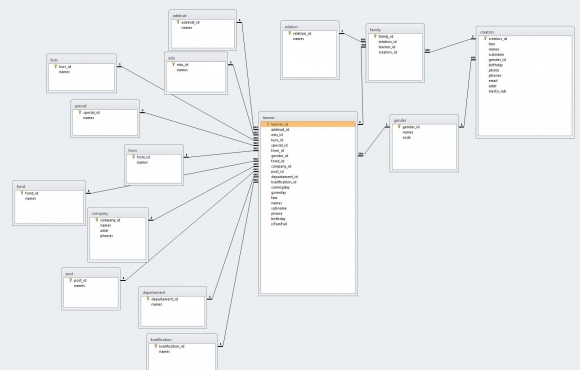Click the key icon for special_id in special table
The width and height of the screenshot is (580, 370).
click(80, 112)
